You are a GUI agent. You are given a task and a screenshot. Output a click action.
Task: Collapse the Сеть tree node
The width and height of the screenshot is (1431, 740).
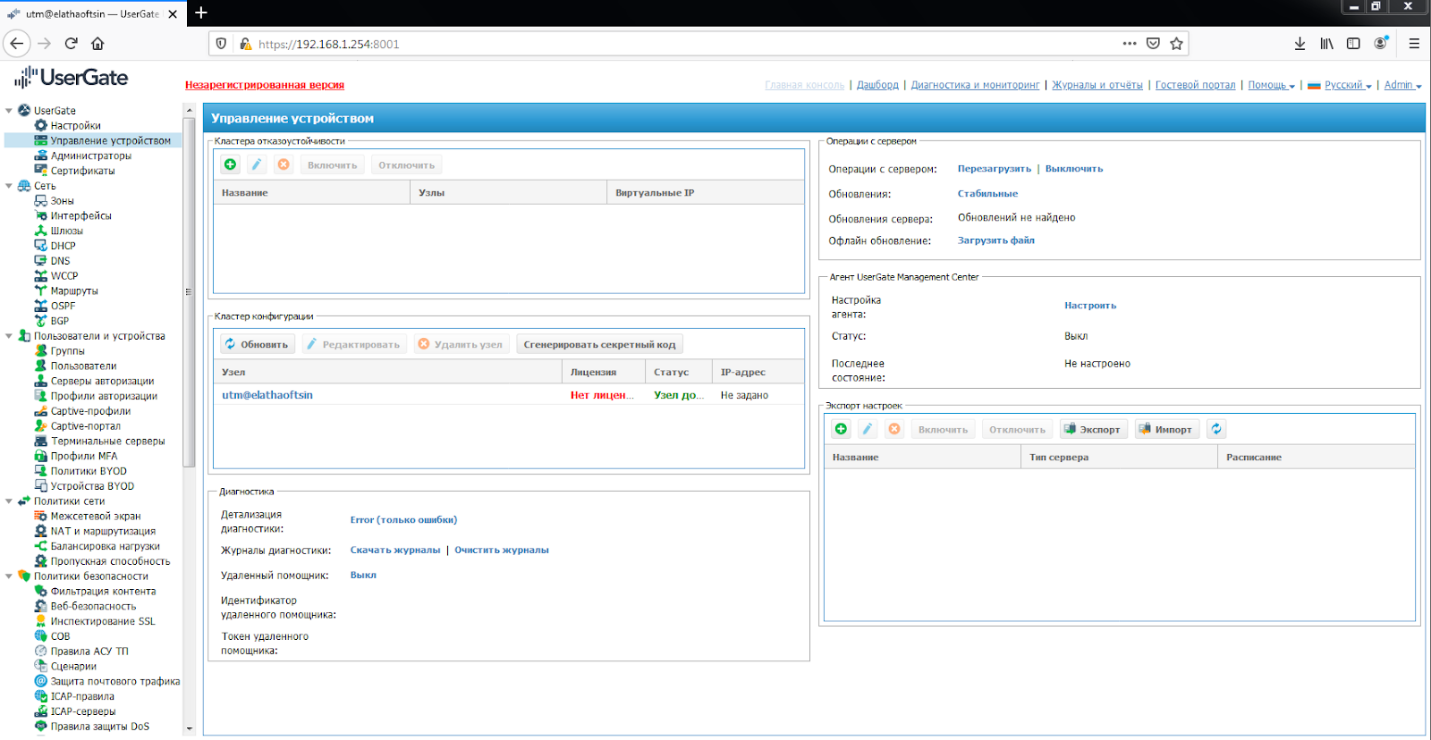10,186
